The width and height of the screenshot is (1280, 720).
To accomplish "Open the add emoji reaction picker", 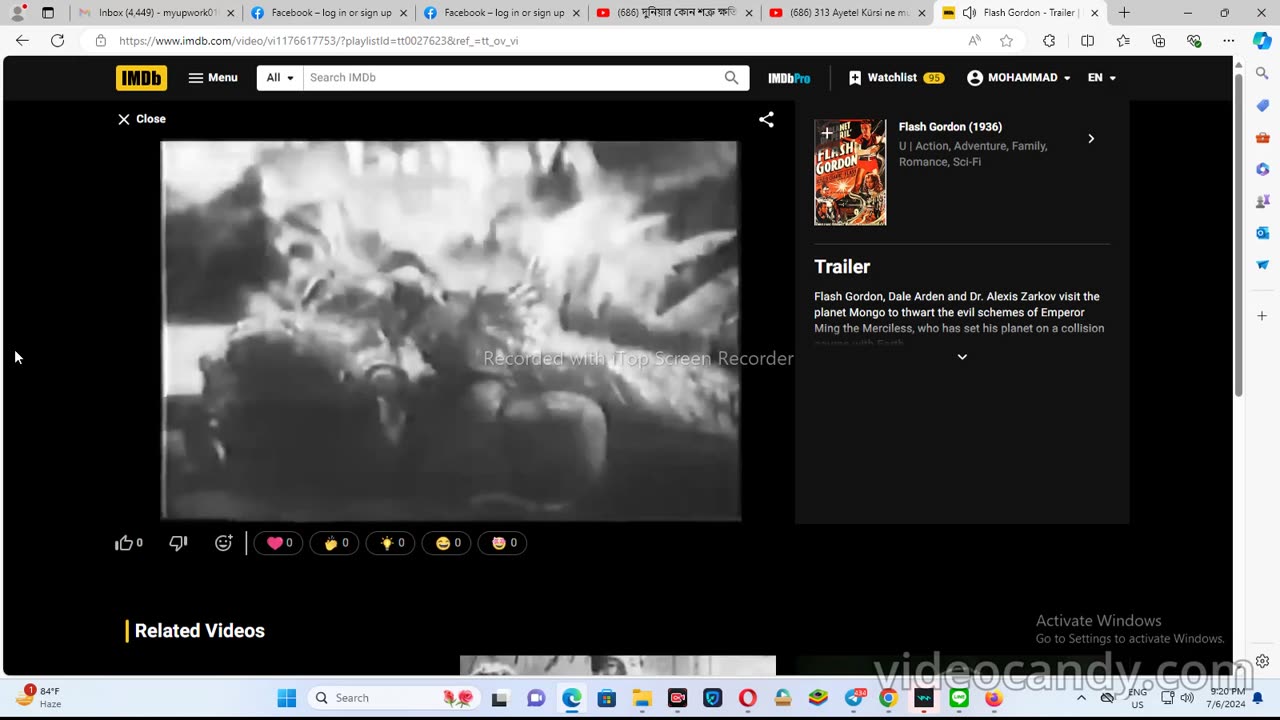I will point(224,543).
